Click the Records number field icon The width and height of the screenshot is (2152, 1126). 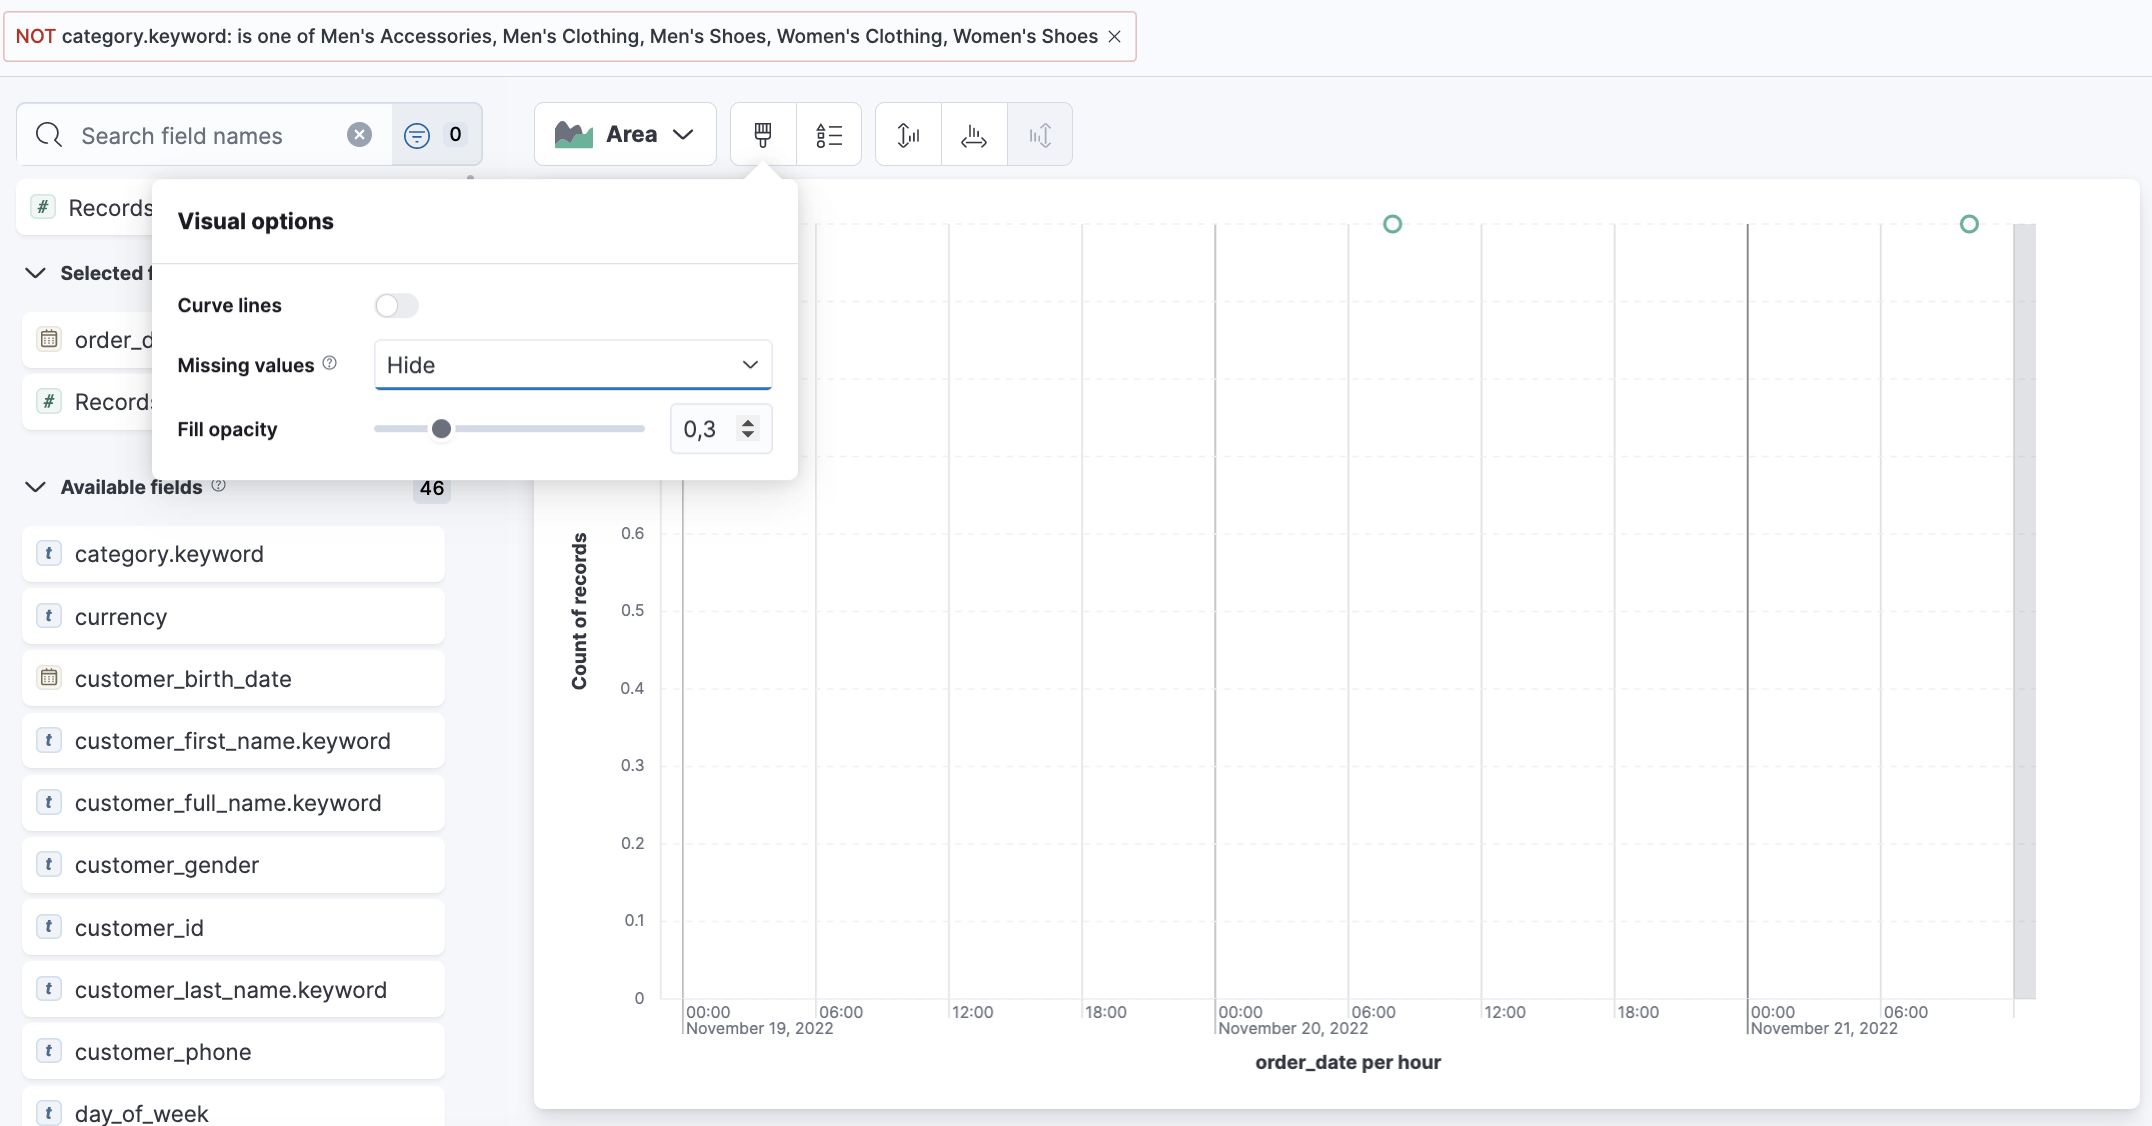(42, 207)
